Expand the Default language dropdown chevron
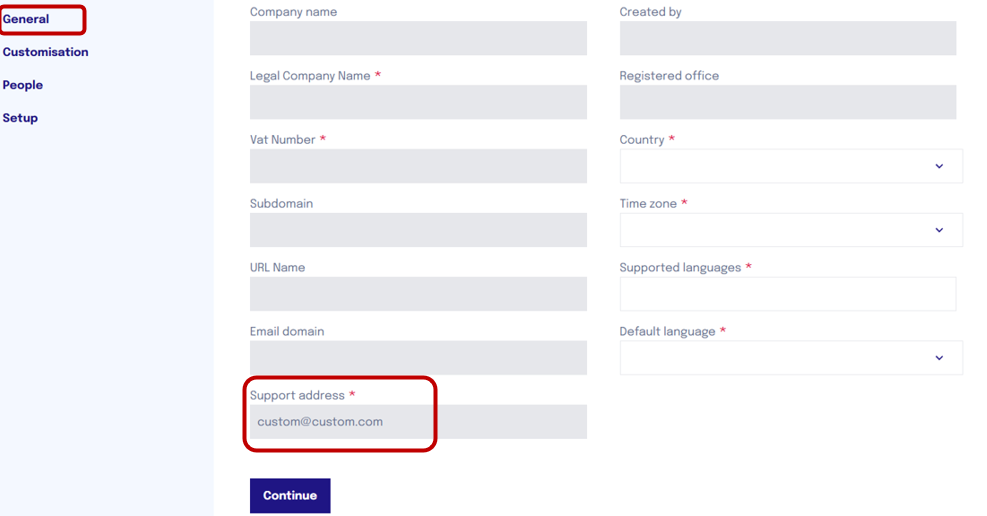The height and width of the screenshot is (516, 987). pyautogui.click(x=939, y=357)
